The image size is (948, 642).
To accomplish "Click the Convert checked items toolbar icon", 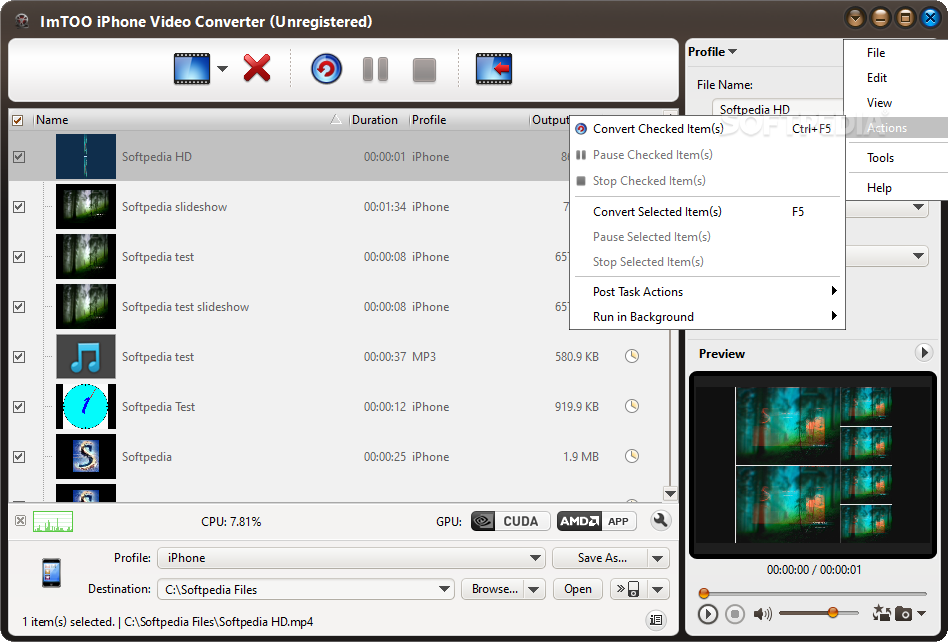I will [x=326, y=69].
